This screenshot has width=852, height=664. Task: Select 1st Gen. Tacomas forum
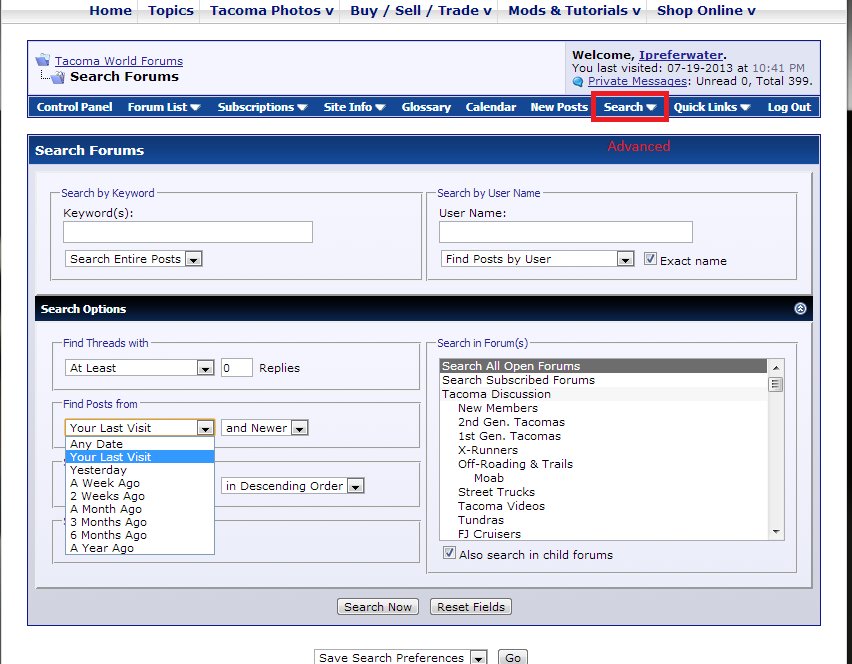point(603,436)
